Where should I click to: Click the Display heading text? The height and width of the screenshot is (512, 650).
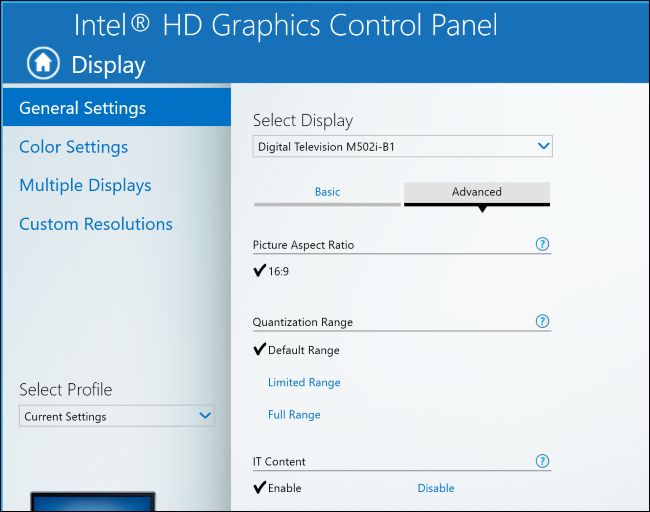pyautogui.click(x=108, y=66)
